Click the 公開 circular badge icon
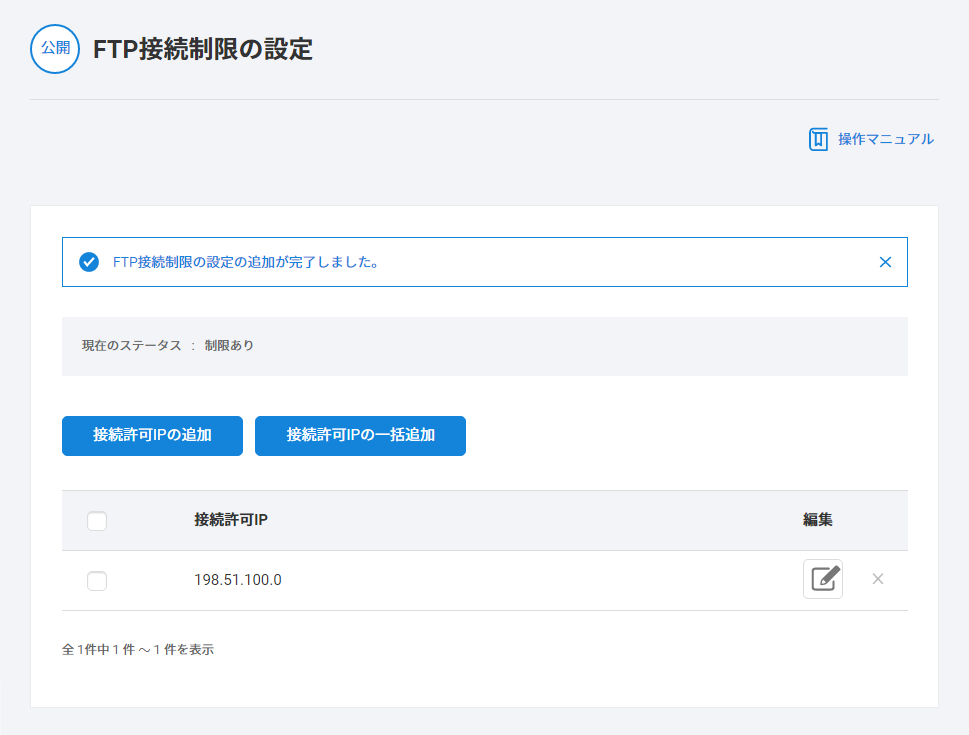The image size is (969, 735). click(55, 49)
